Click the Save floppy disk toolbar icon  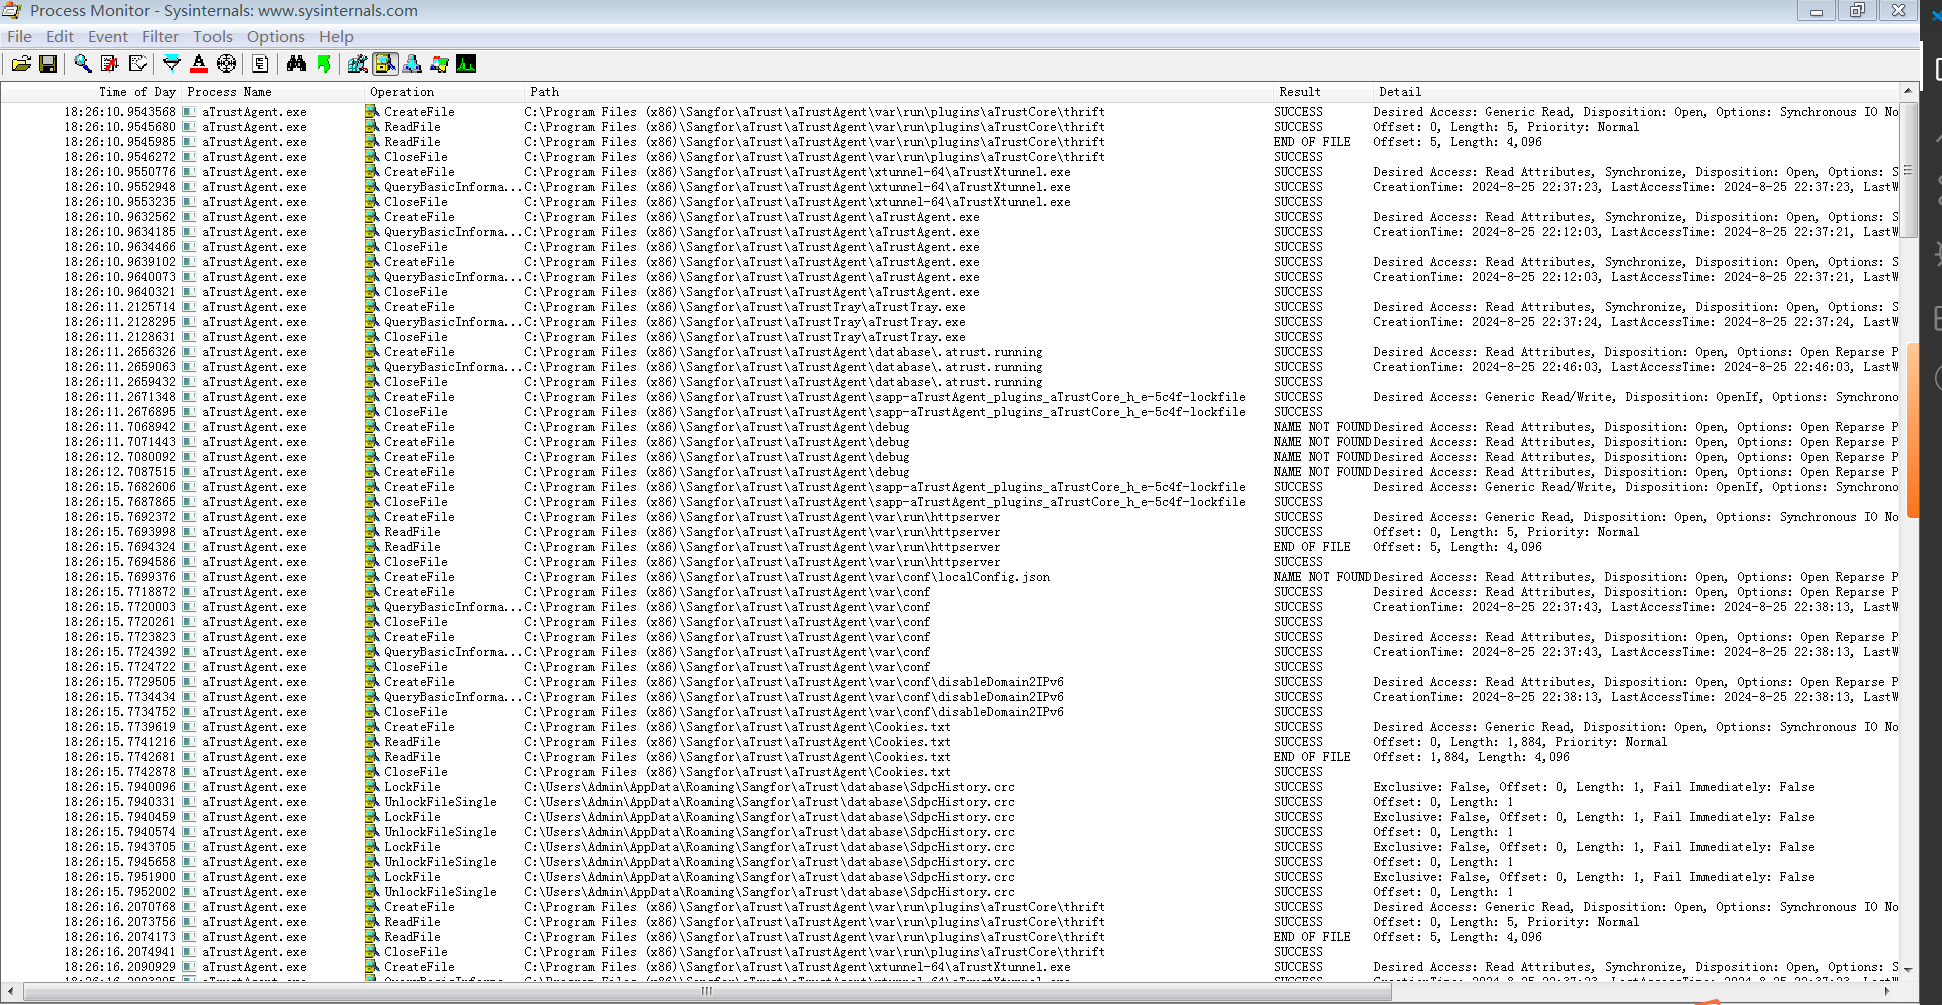pos(48,64)
